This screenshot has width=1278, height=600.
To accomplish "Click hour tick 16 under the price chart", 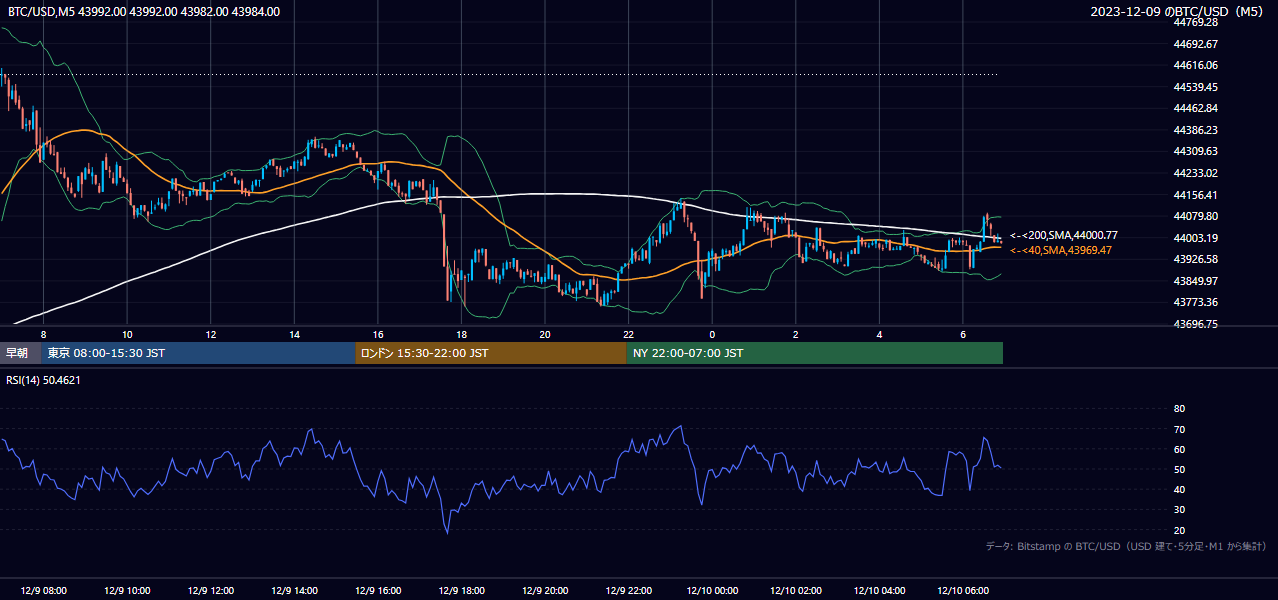I will pyautogui.click(x=377, y=334).
